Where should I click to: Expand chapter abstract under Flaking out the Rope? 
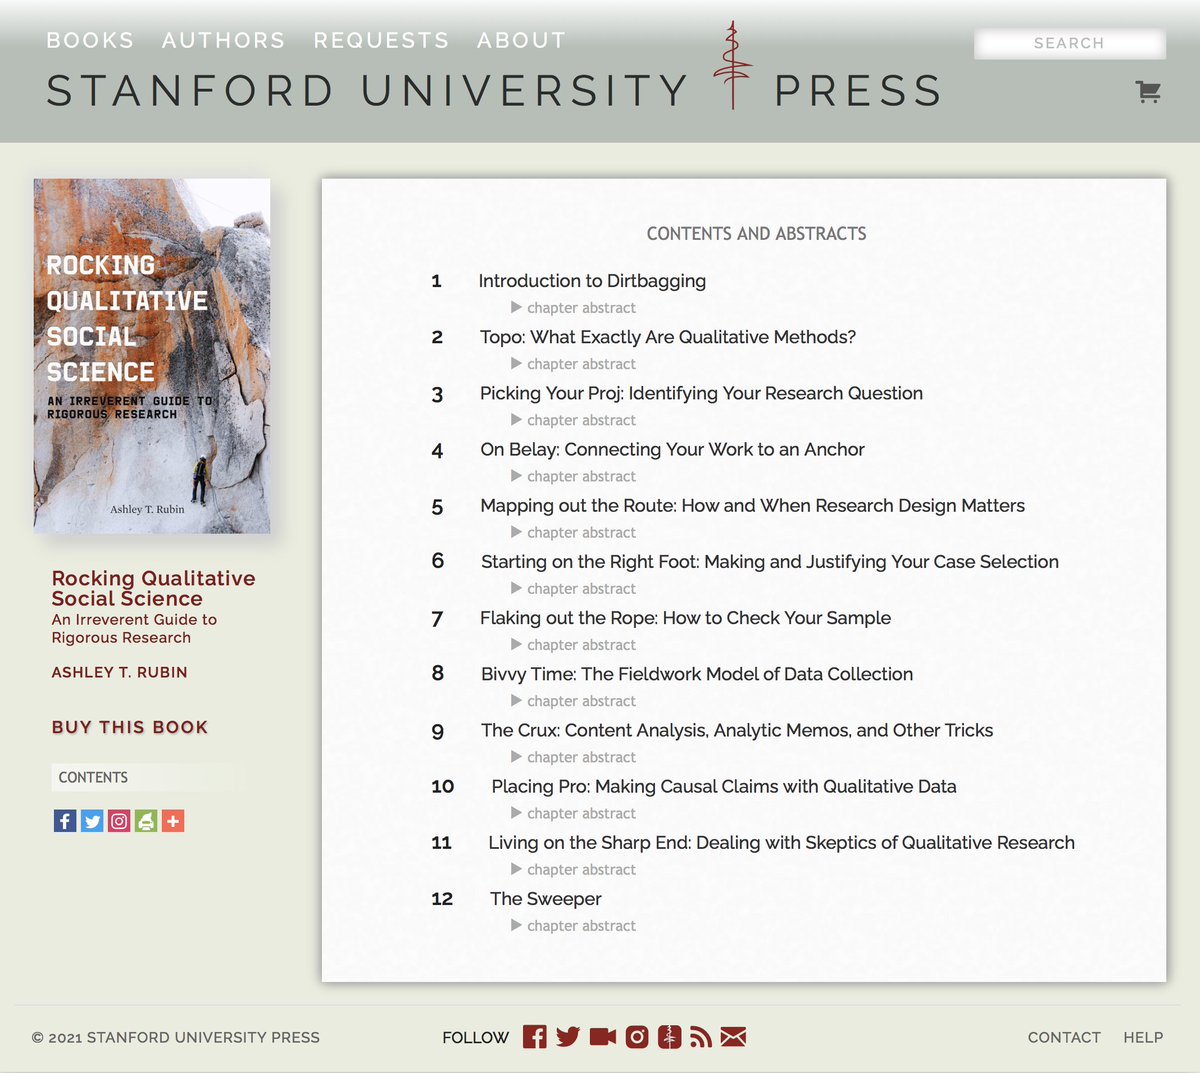pos(573,645)
